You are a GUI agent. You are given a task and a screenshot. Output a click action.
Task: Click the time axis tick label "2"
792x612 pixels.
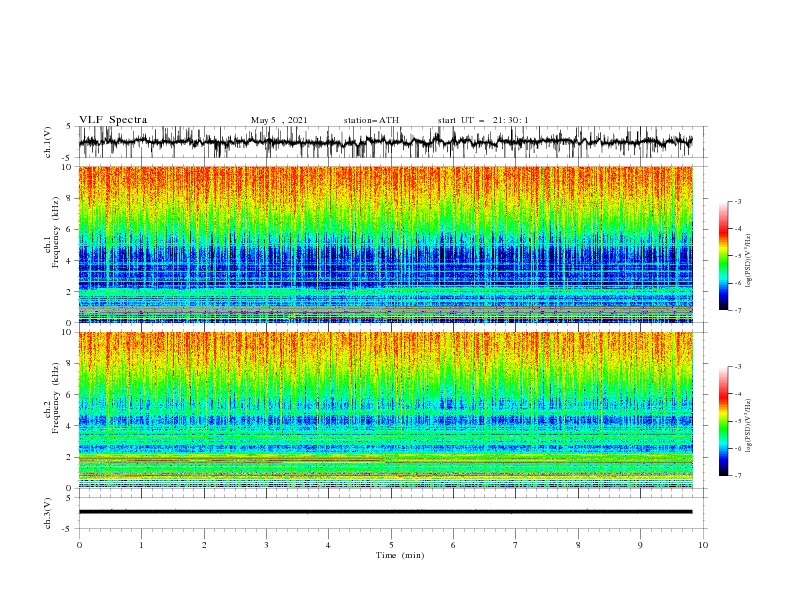(204, 545)
